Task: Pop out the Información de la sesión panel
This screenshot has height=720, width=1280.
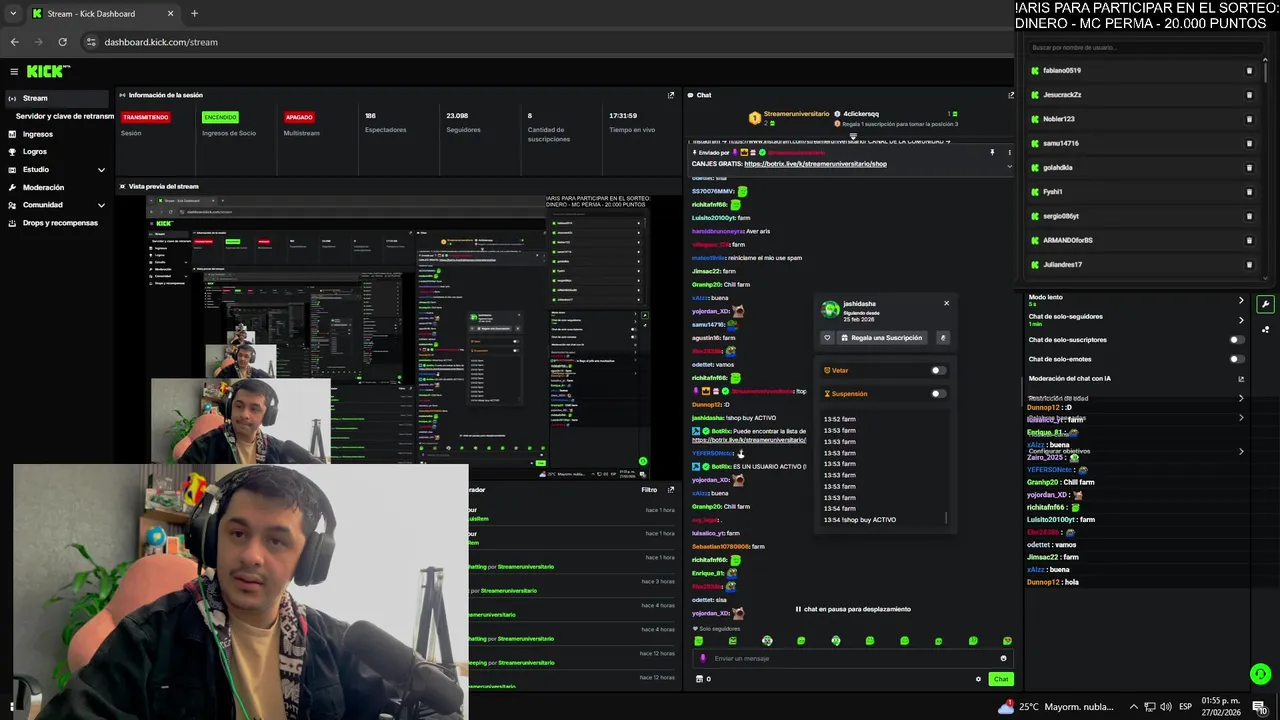Action: 671,95
